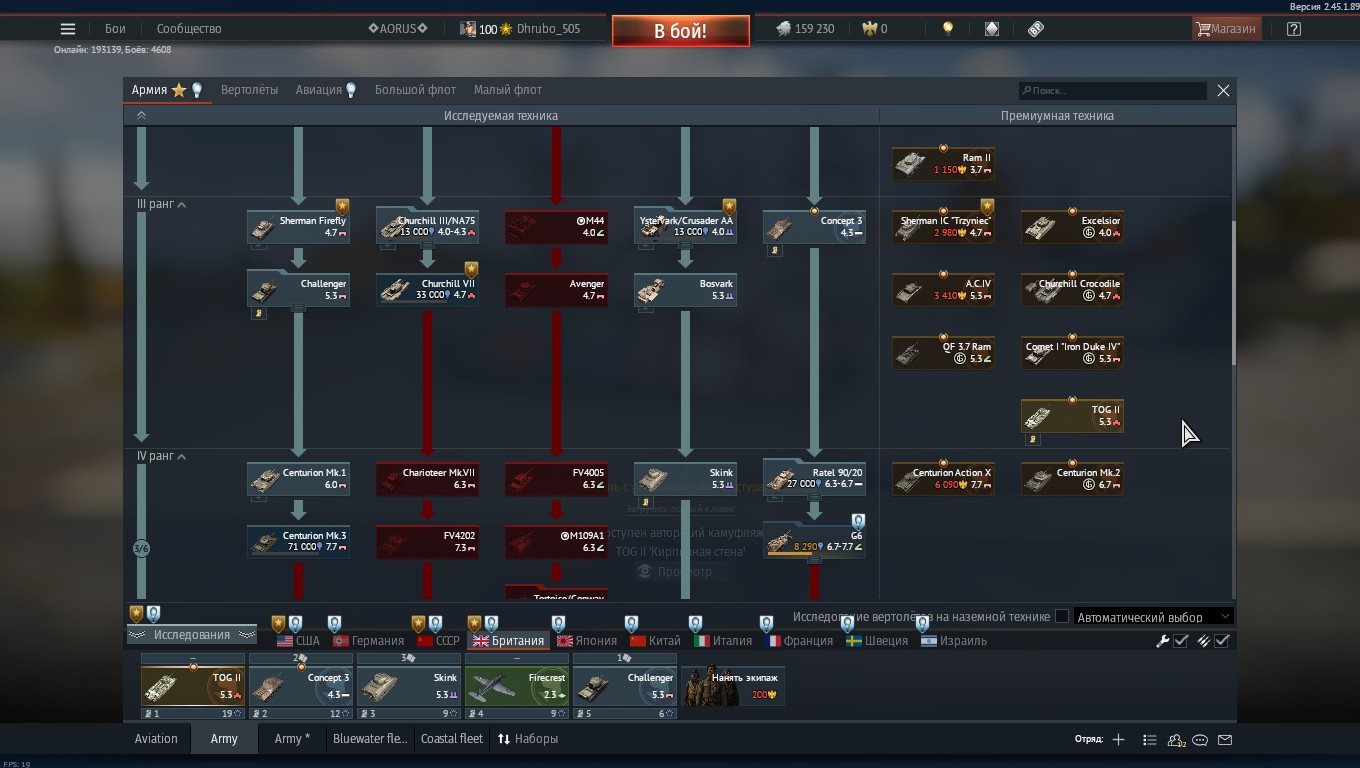
Task: Select the Comet I "Iron Duke IV" premium card
Action: [1072, 353]
